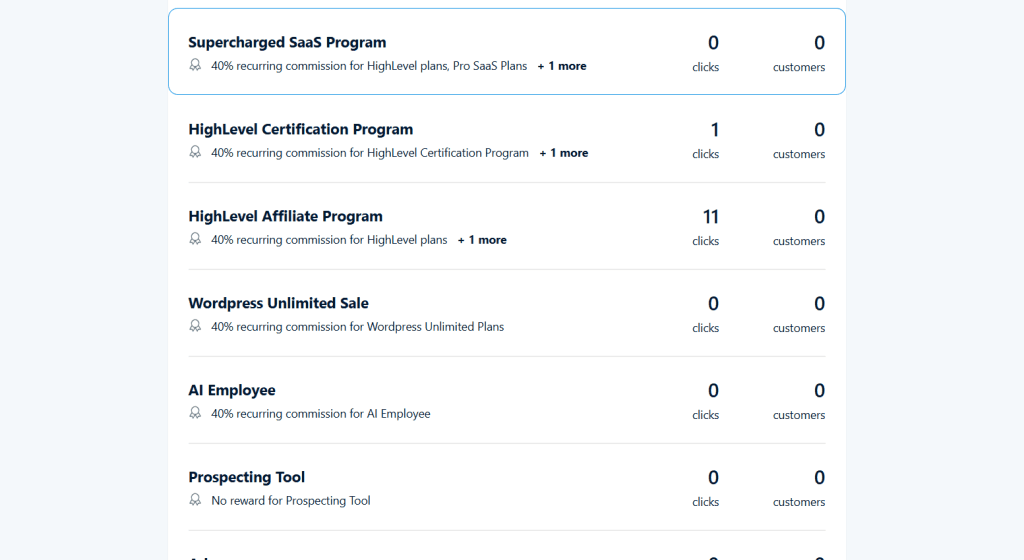The width and height of the screenshot is (1024, 560).
Task: Open the Prospecting Tool program title
Action: click(x=246, y=477)
